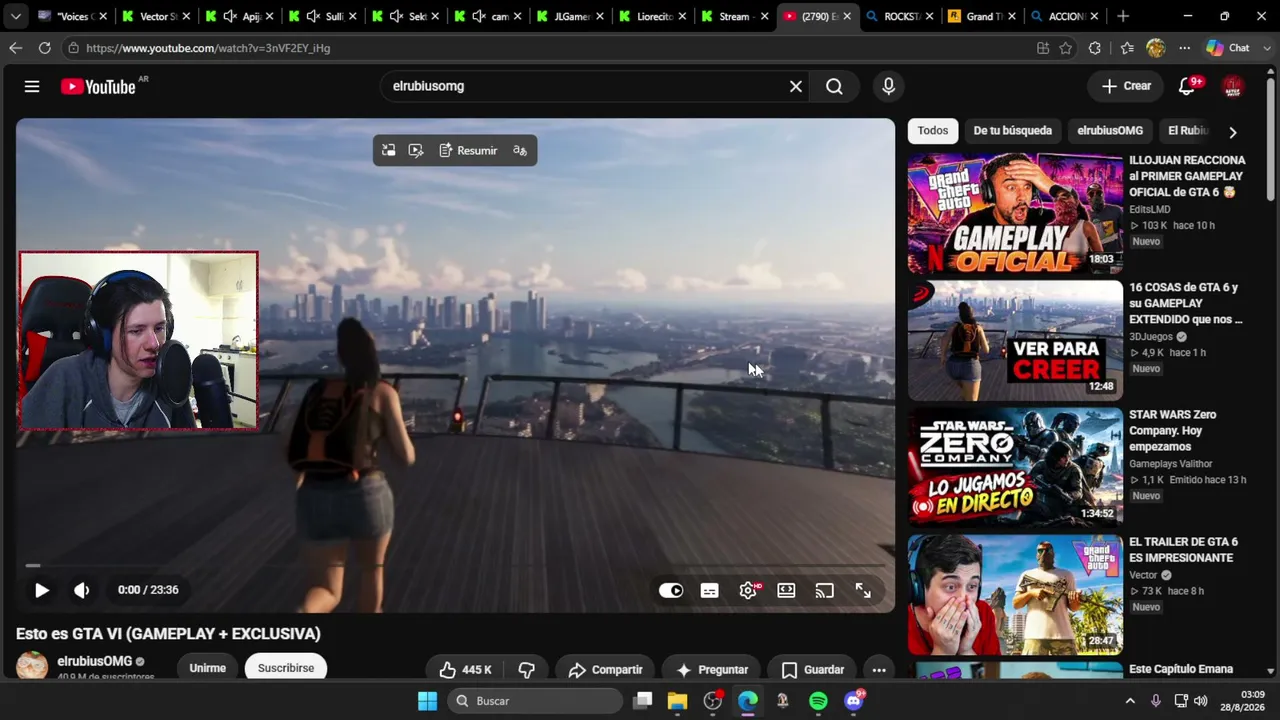Start a voice search with the microphone
The height and width of the screenshot is (720, 1280).
(x=888, y=87)
